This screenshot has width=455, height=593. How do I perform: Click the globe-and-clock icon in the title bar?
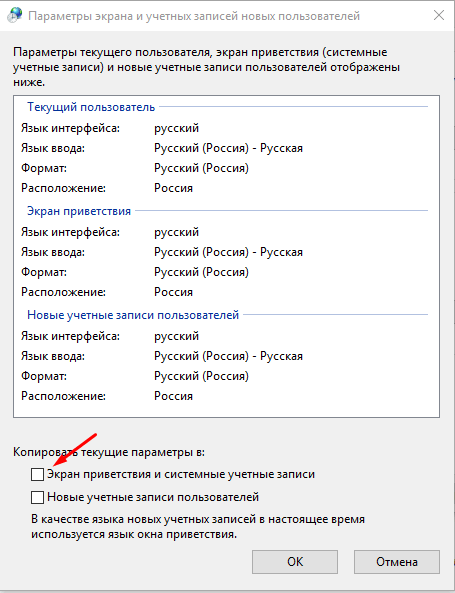(14, 16)
